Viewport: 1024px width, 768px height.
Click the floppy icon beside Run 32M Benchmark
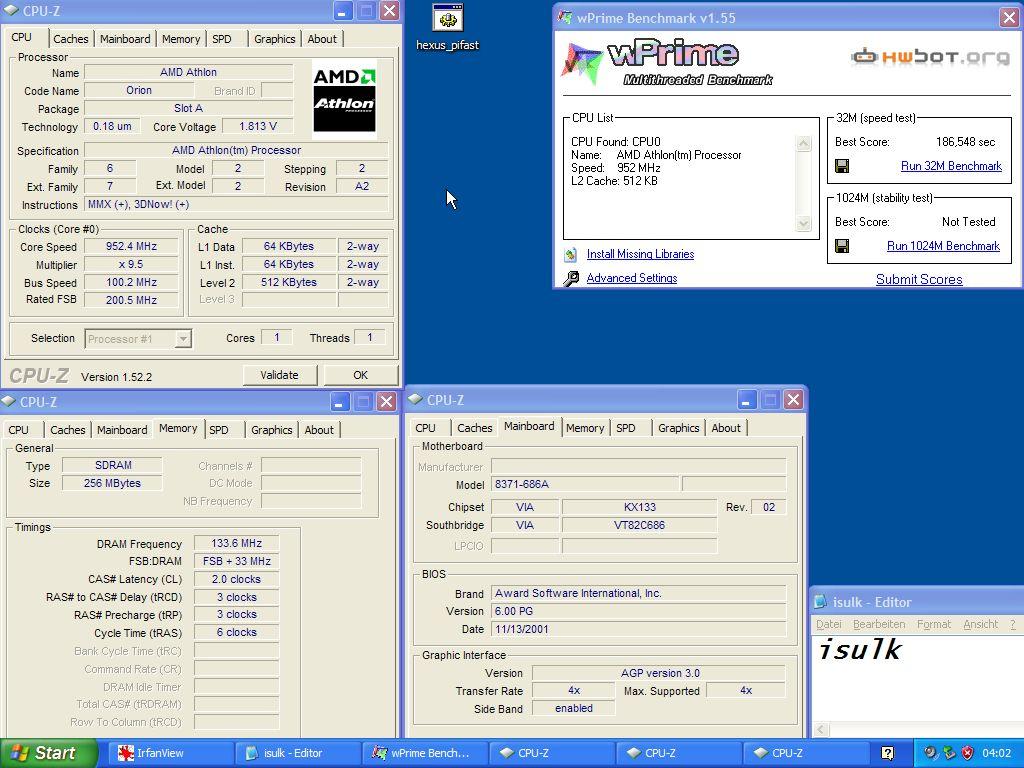click(842, 166)
